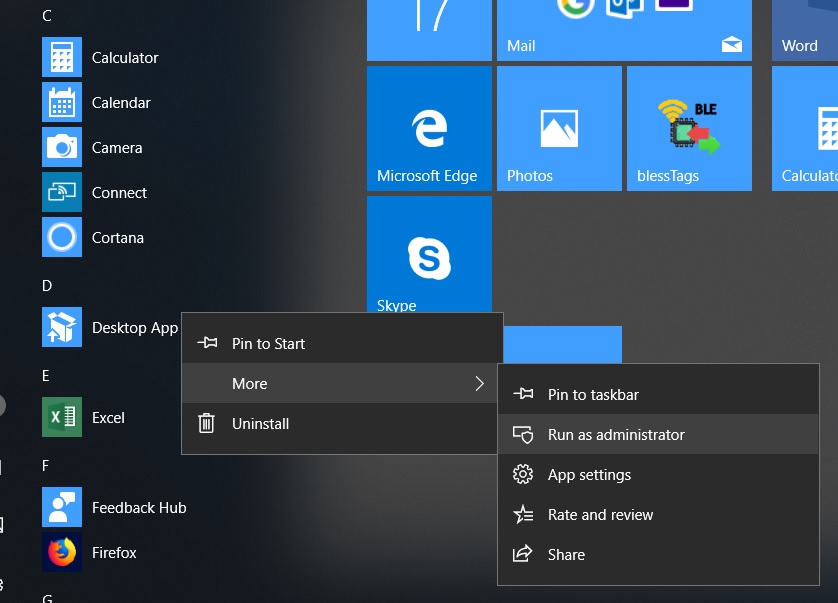Click the star icon for Rate and review
The image size is (838, 603).
click(x=523, y=514)
